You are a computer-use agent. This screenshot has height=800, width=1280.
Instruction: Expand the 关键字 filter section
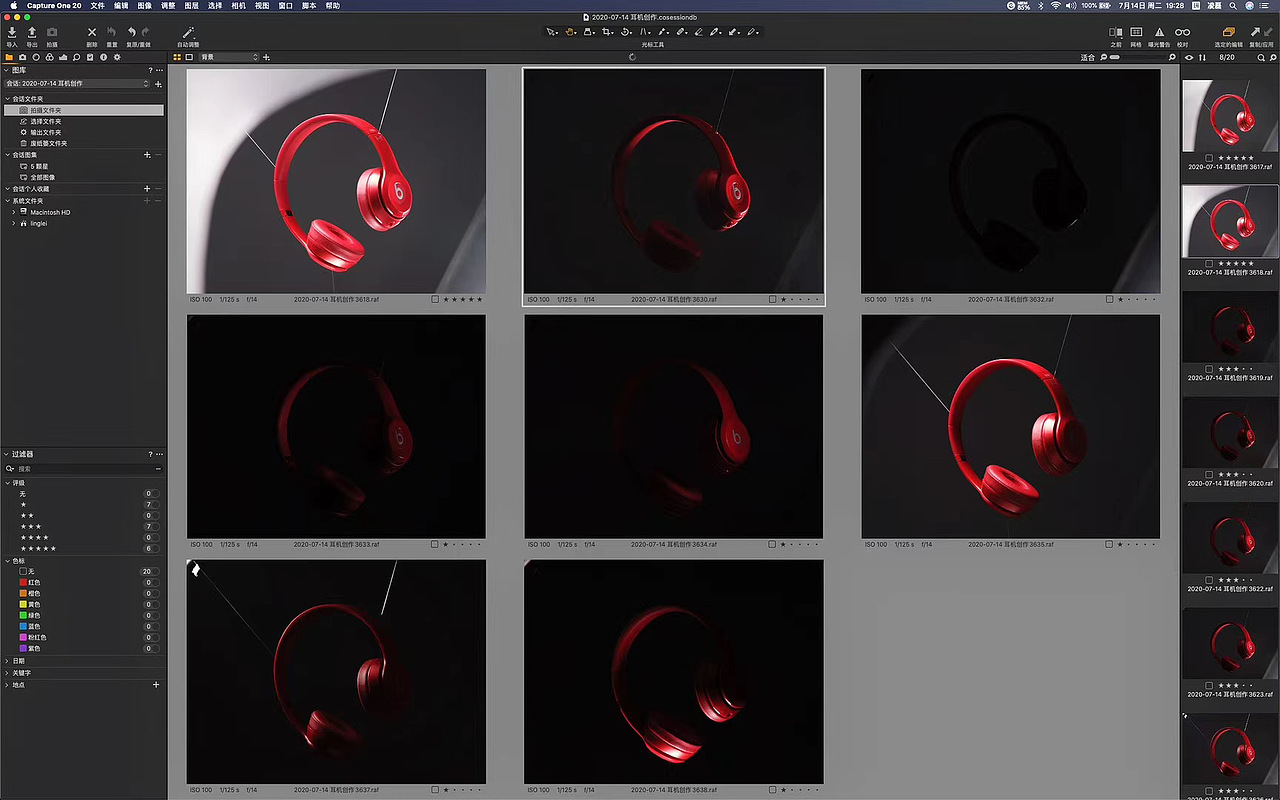click(x=7, y=673)
